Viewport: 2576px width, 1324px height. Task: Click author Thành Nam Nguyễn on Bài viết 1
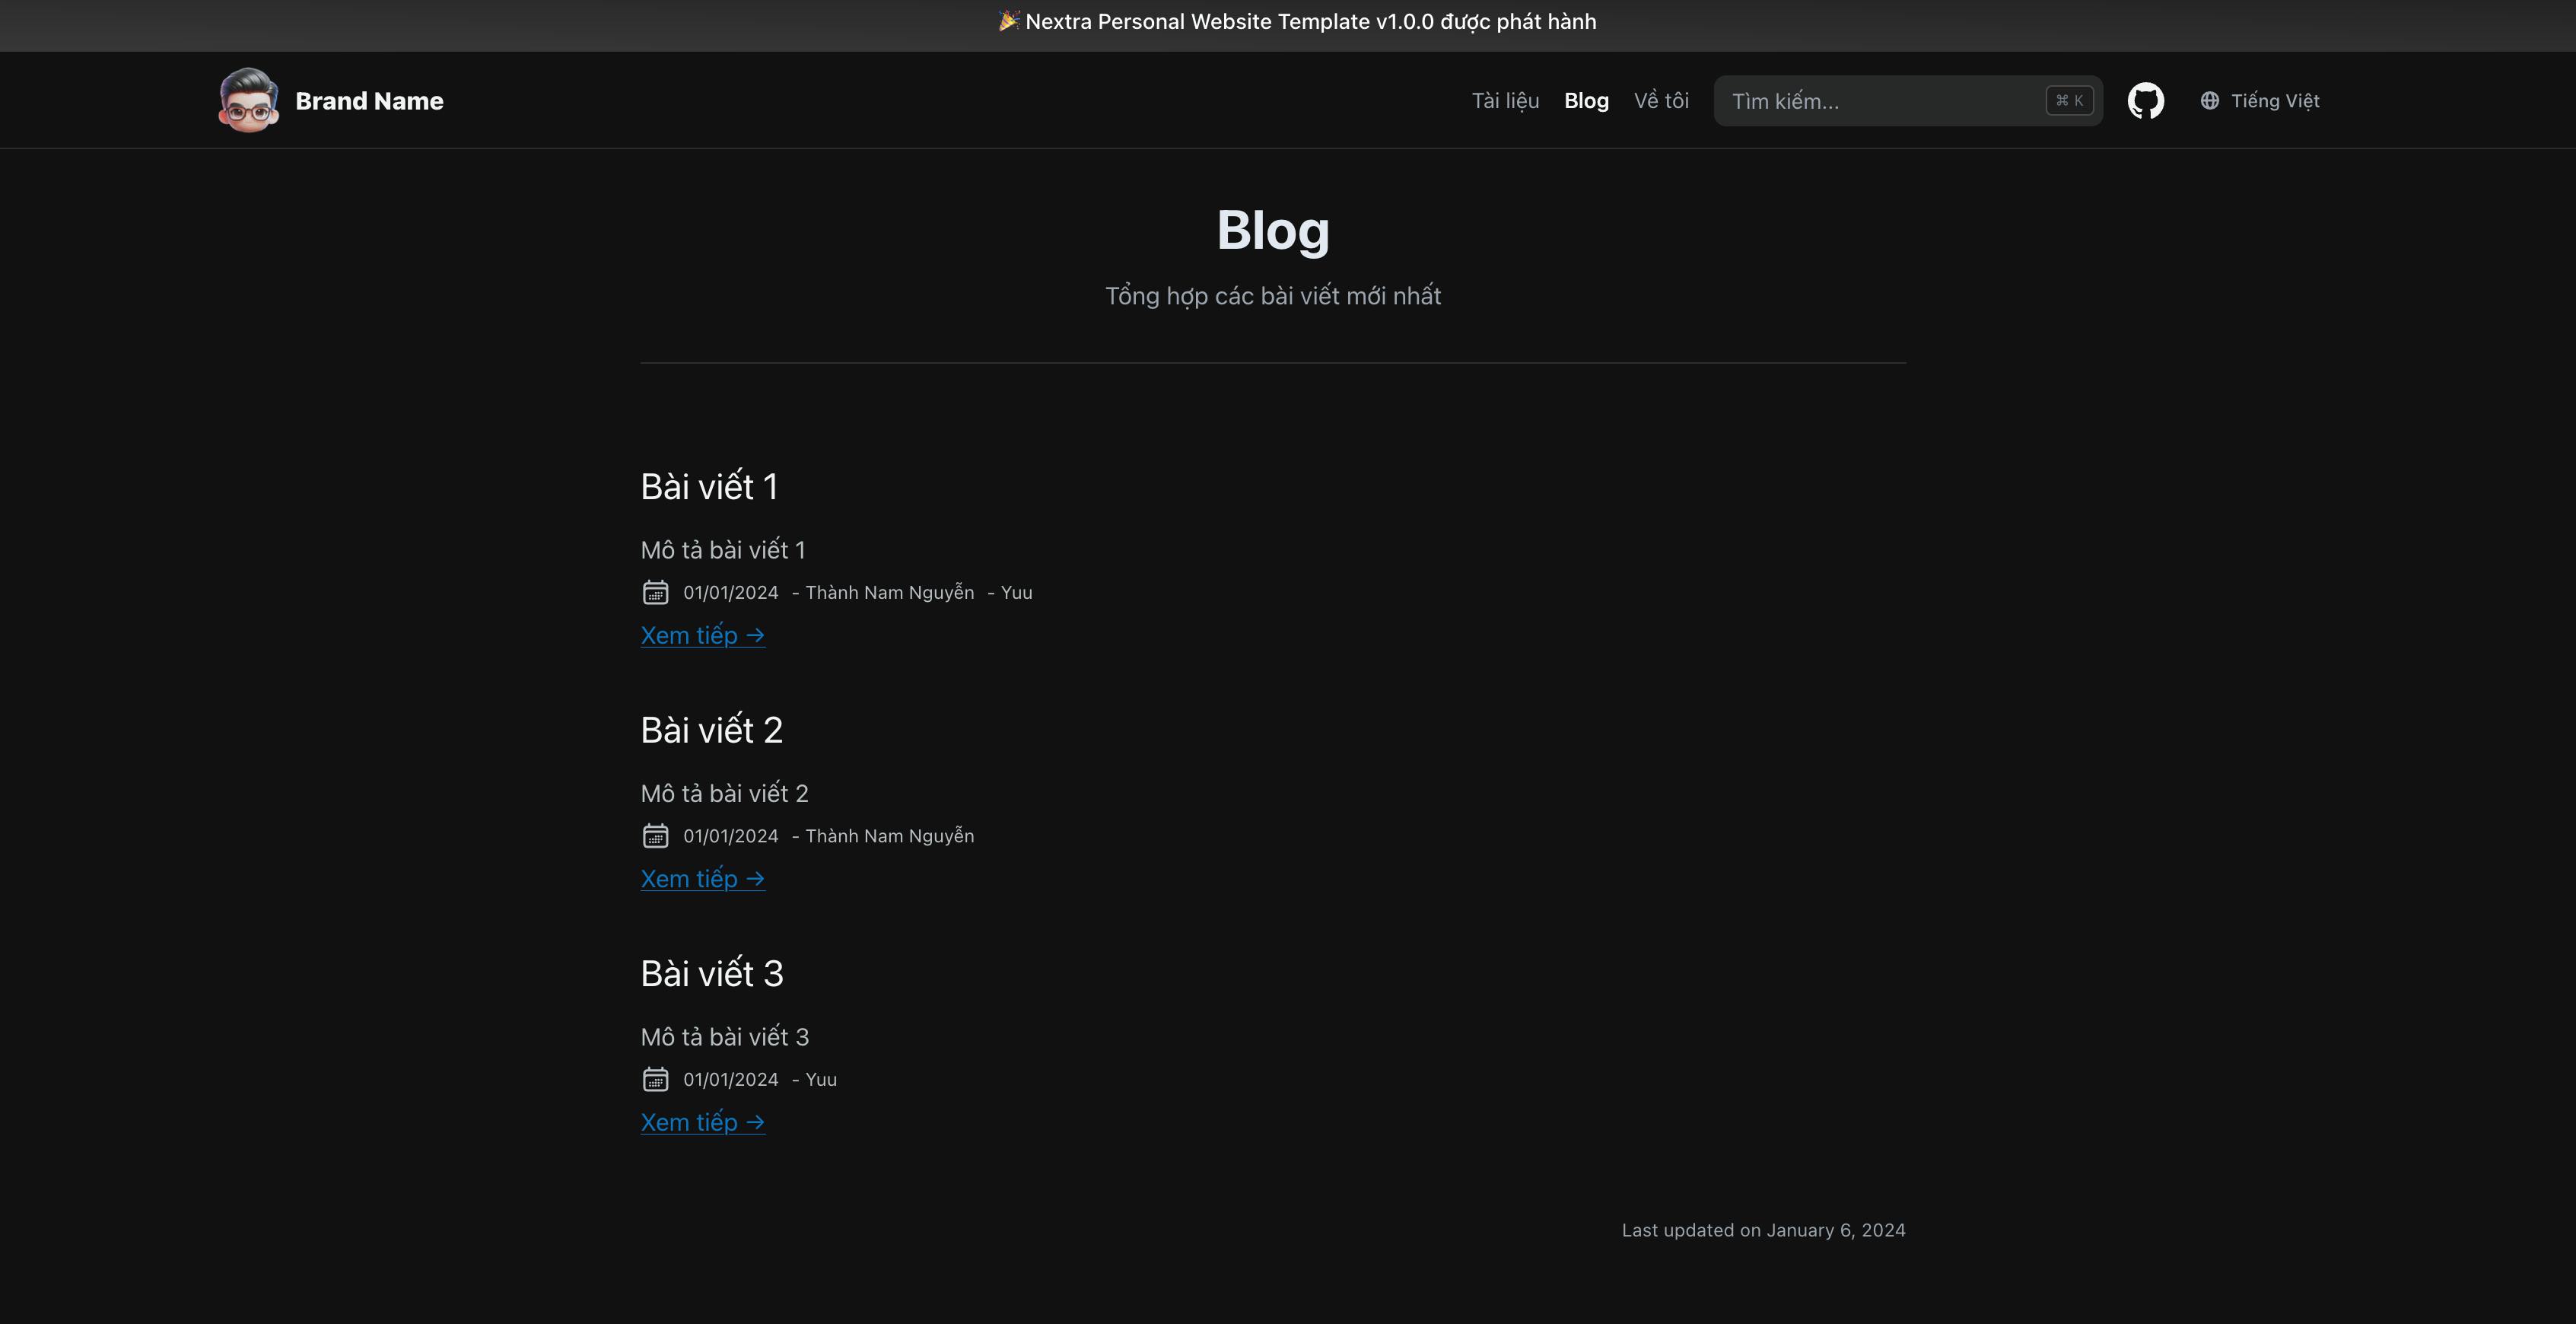tap(889, 593)
